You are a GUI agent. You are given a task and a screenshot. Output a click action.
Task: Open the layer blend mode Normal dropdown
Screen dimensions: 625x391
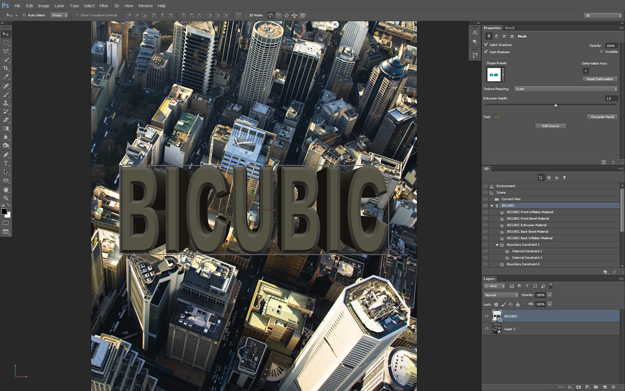coord(501,295)
